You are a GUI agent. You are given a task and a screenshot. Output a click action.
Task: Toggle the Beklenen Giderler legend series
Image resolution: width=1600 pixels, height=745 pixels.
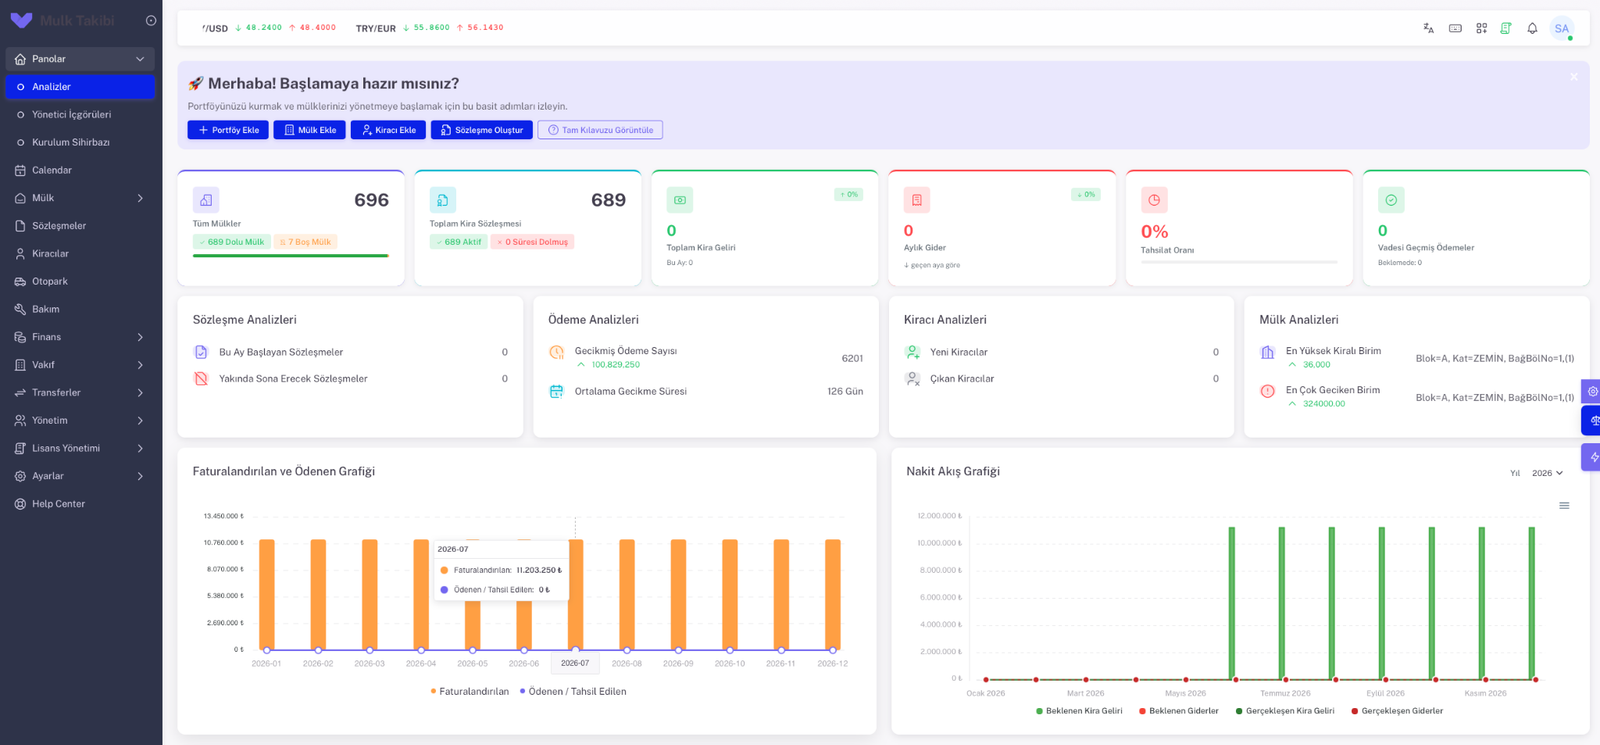click(1179, 711)
